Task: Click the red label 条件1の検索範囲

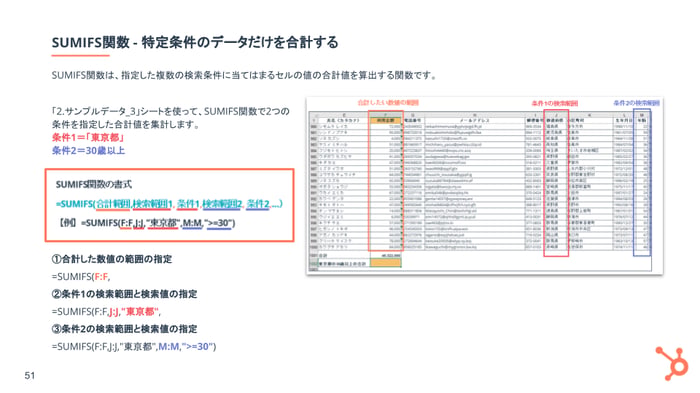Action: pyautogui.click(x=554, y=103)
